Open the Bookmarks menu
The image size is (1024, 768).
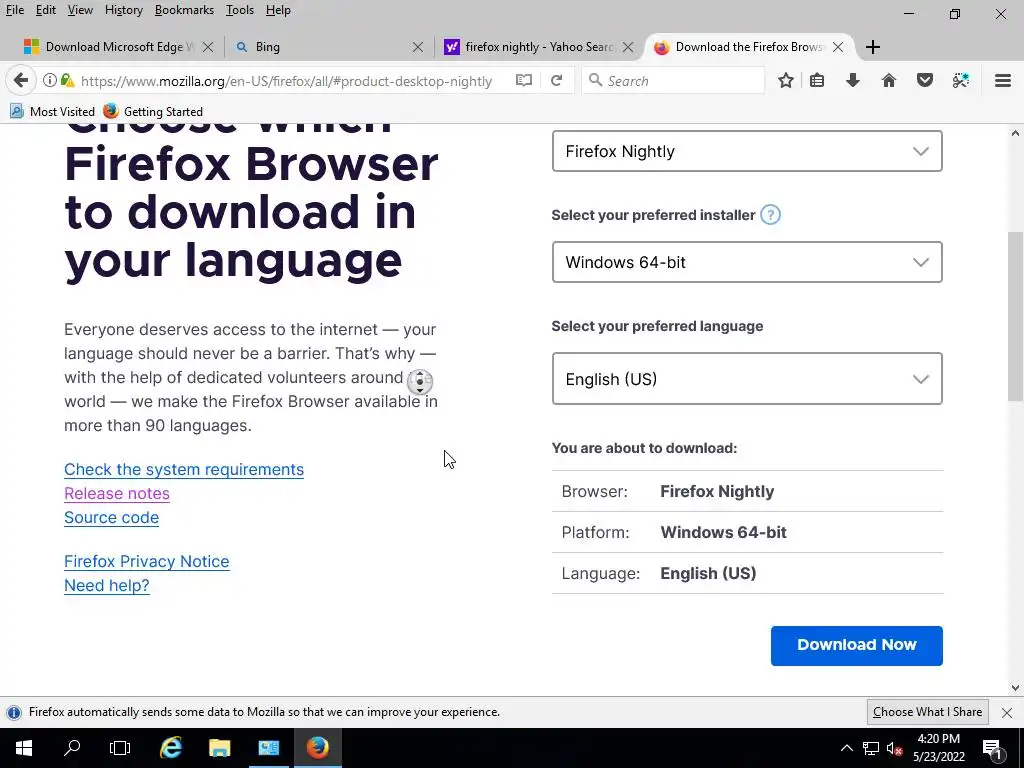(x=184, y=10)
